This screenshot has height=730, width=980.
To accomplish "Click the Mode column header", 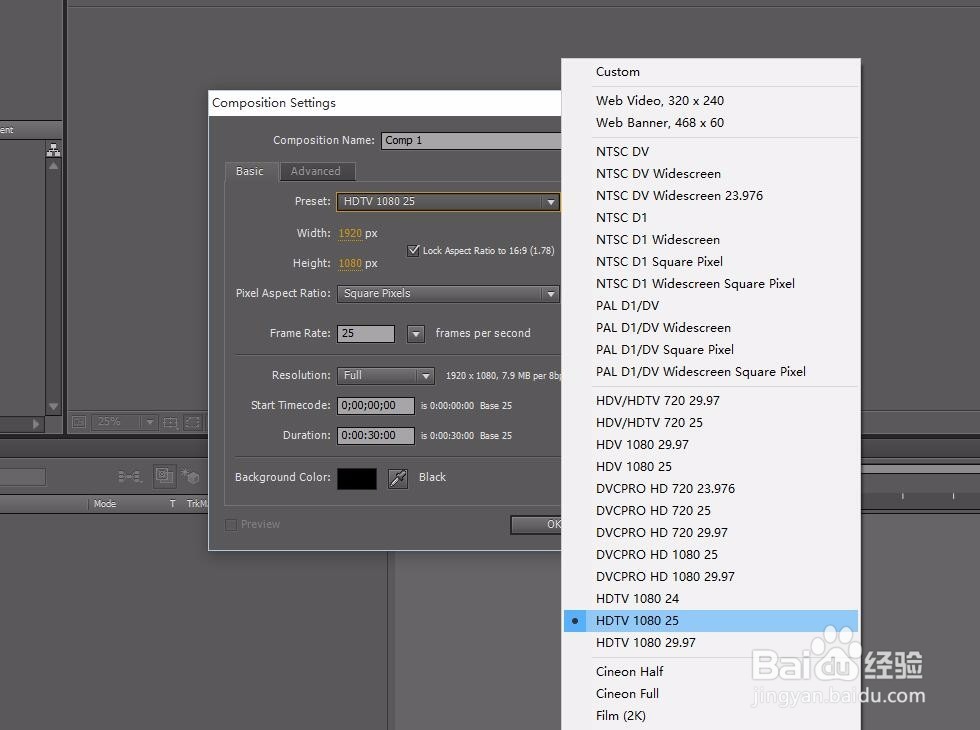I will click(x=105, y=504).
